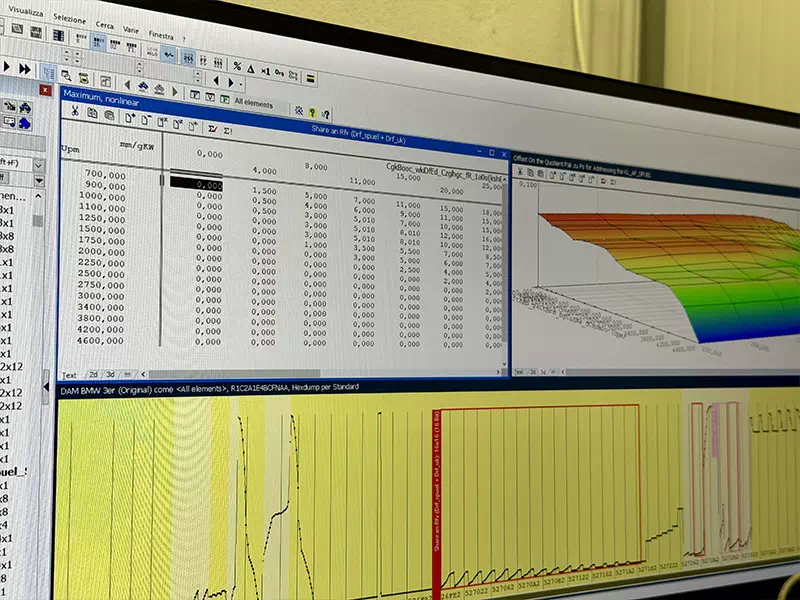Switch to Text tab in Maximum nonlinear window
Viewport: 800px width, 600px height.
[69, 375]
